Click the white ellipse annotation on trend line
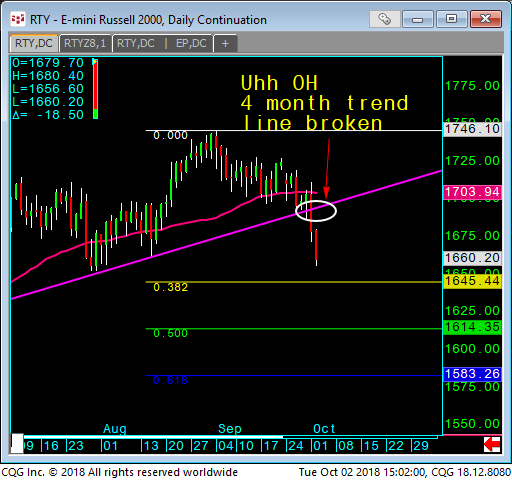 point(316,211)
